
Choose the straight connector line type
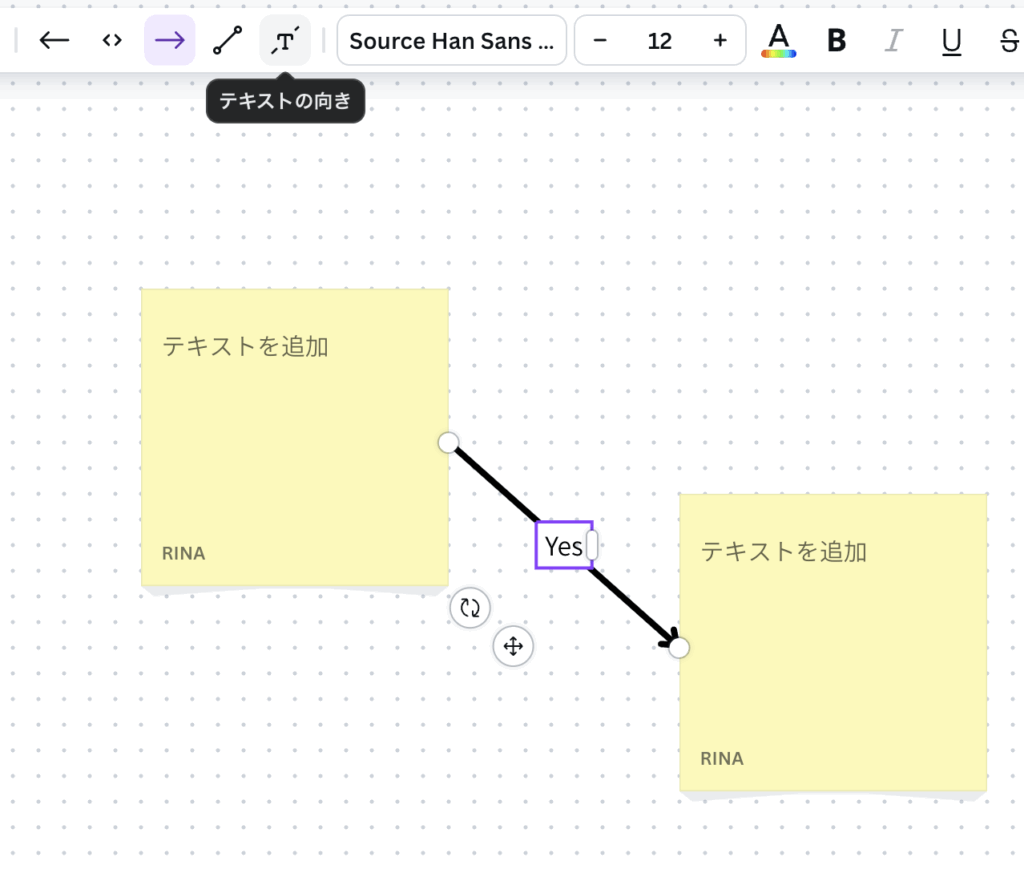pos(227,40)
